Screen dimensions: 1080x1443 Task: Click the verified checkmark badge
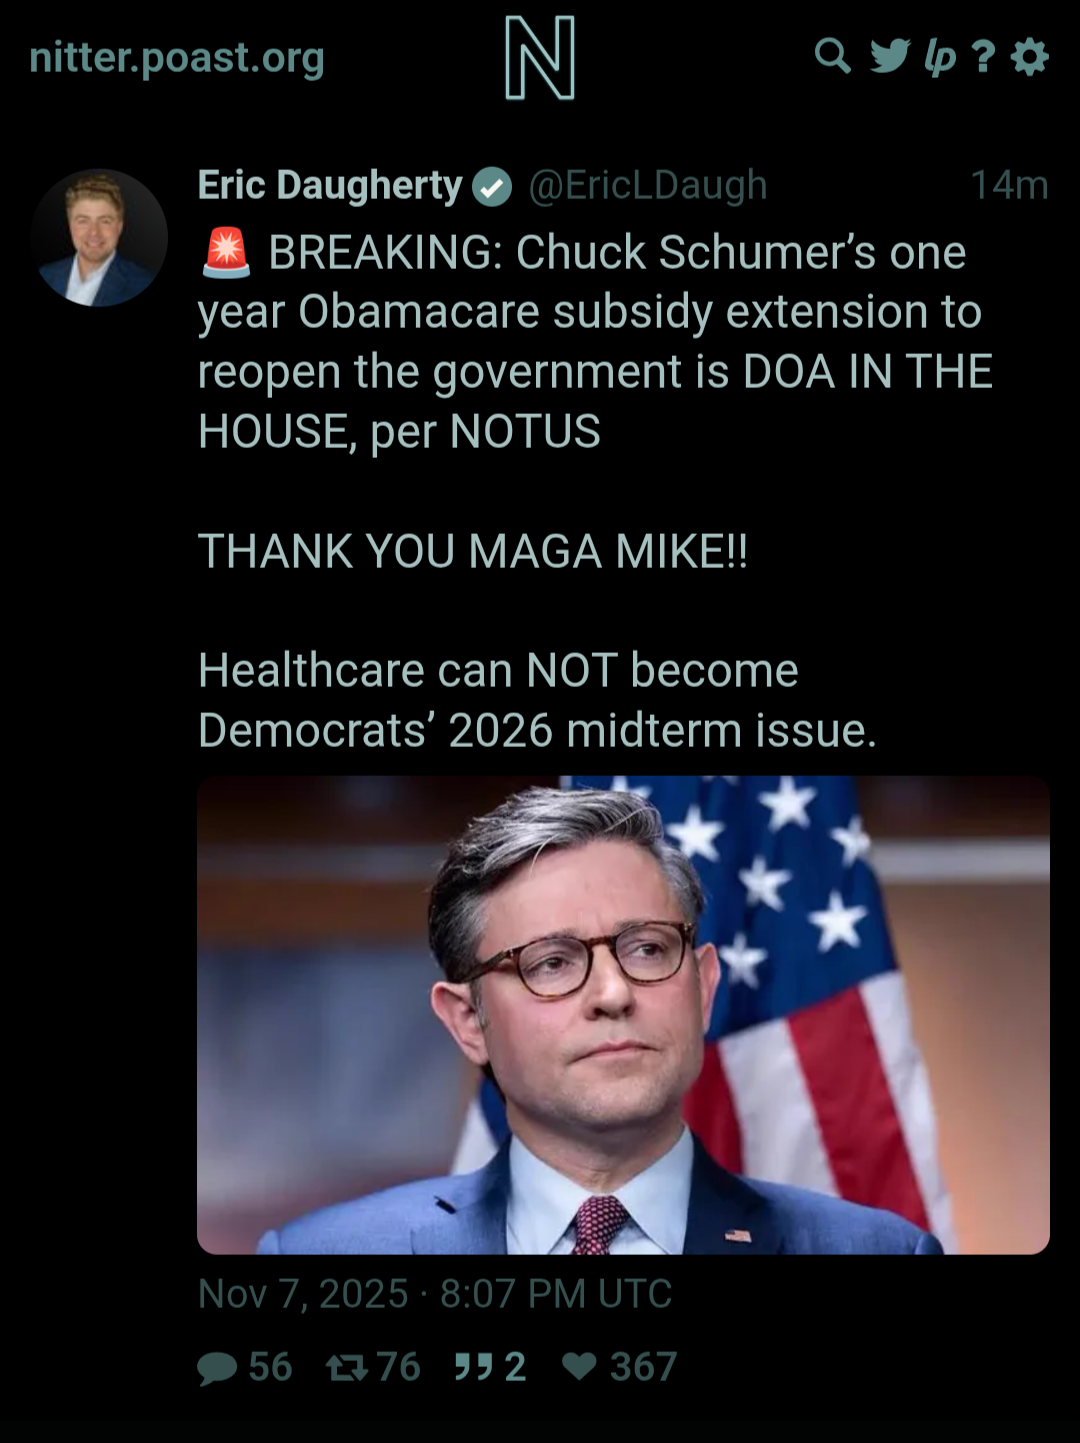point(492,186)
